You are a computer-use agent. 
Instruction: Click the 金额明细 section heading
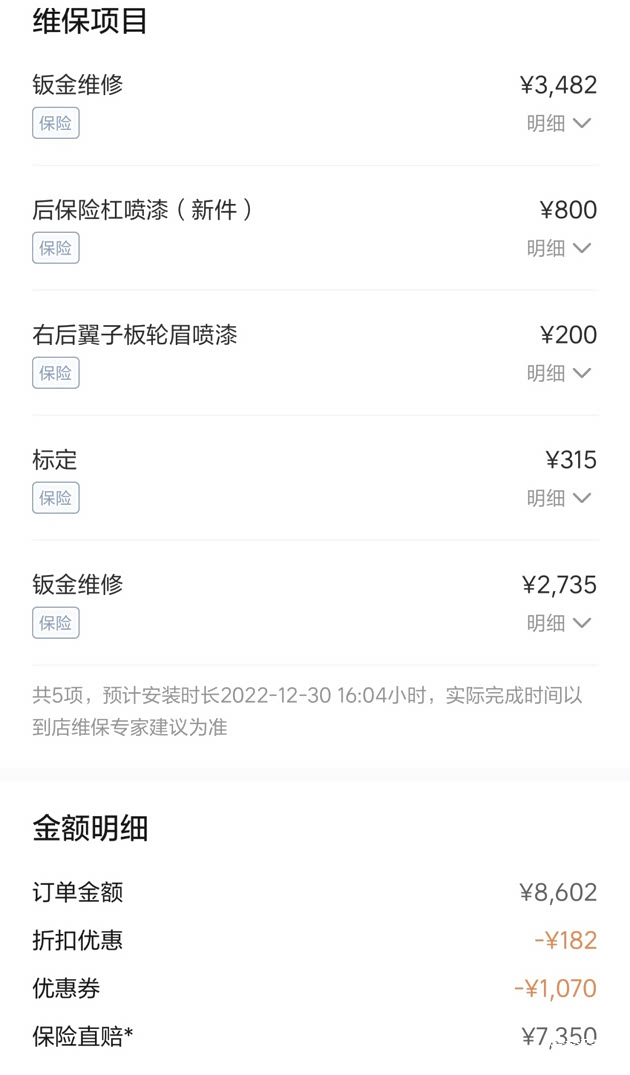[x=90, y=828]
